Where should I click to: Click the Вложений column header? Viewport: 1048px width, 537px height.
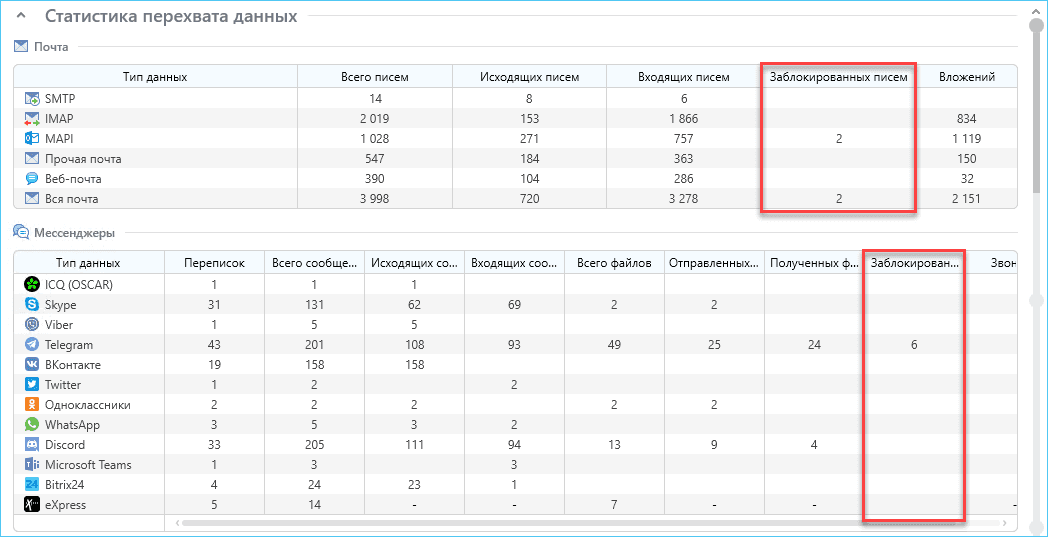pos(966,77)
